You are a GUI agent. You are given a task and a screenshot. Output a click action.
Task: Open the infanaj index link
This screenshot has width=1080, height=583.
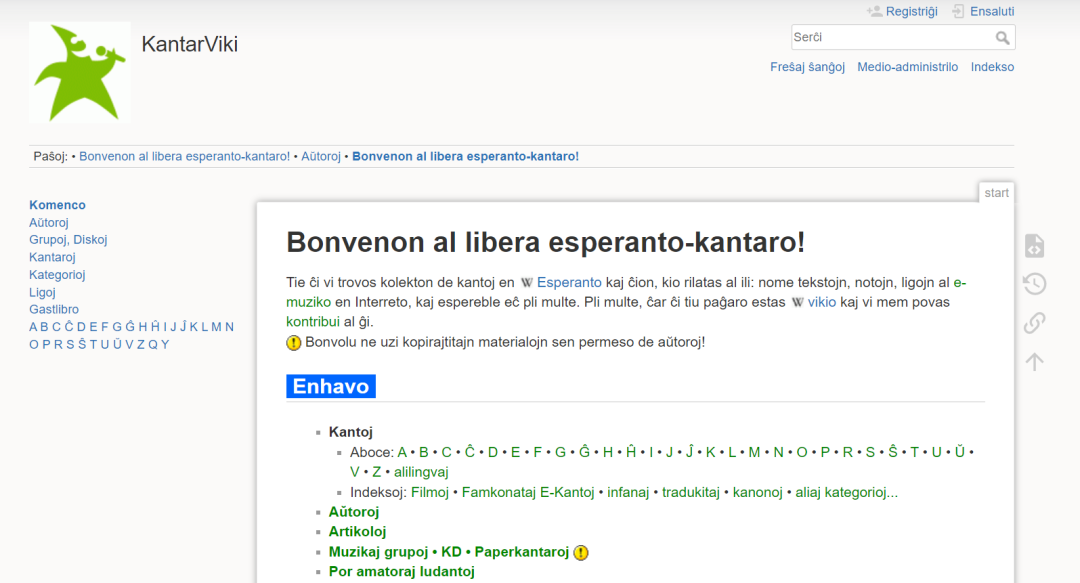[x=628, y=492]
